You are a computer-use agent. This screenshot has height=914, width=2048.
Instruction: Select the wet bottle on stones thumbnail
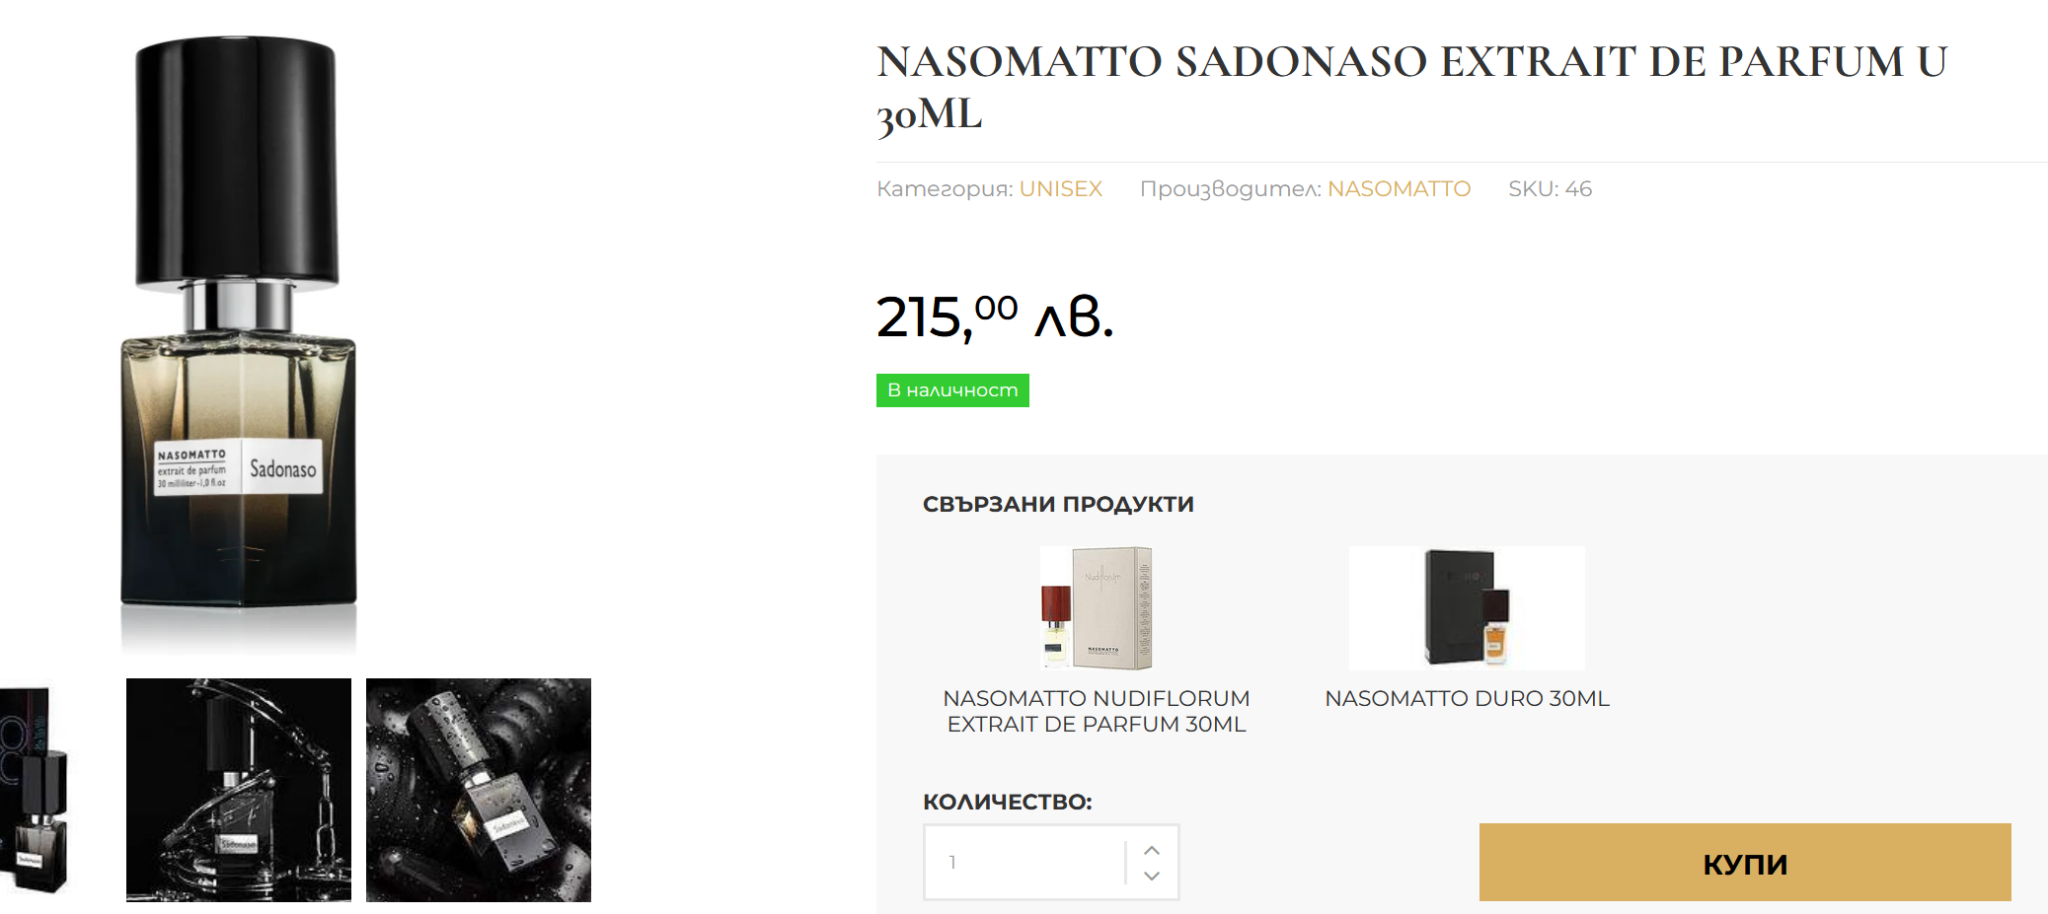point(478,790)
